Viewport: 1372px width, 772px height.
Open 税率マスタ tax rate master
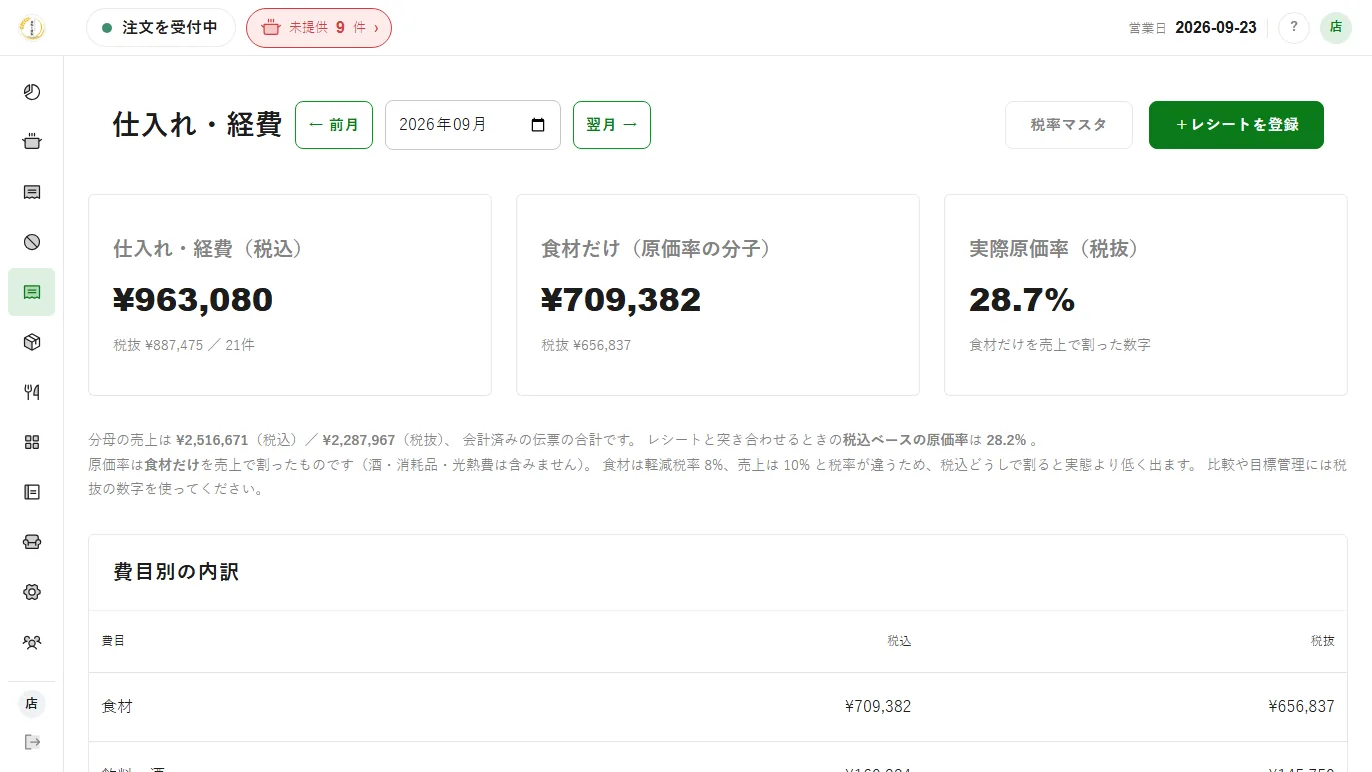point(1069,125)
